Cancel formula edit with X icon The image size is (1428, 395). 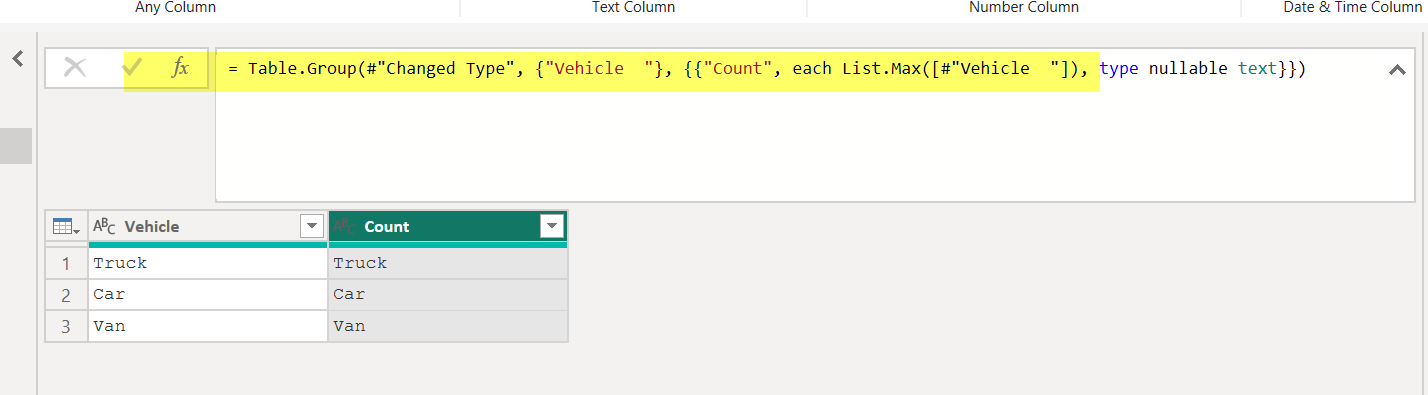[x=75, y=68]
